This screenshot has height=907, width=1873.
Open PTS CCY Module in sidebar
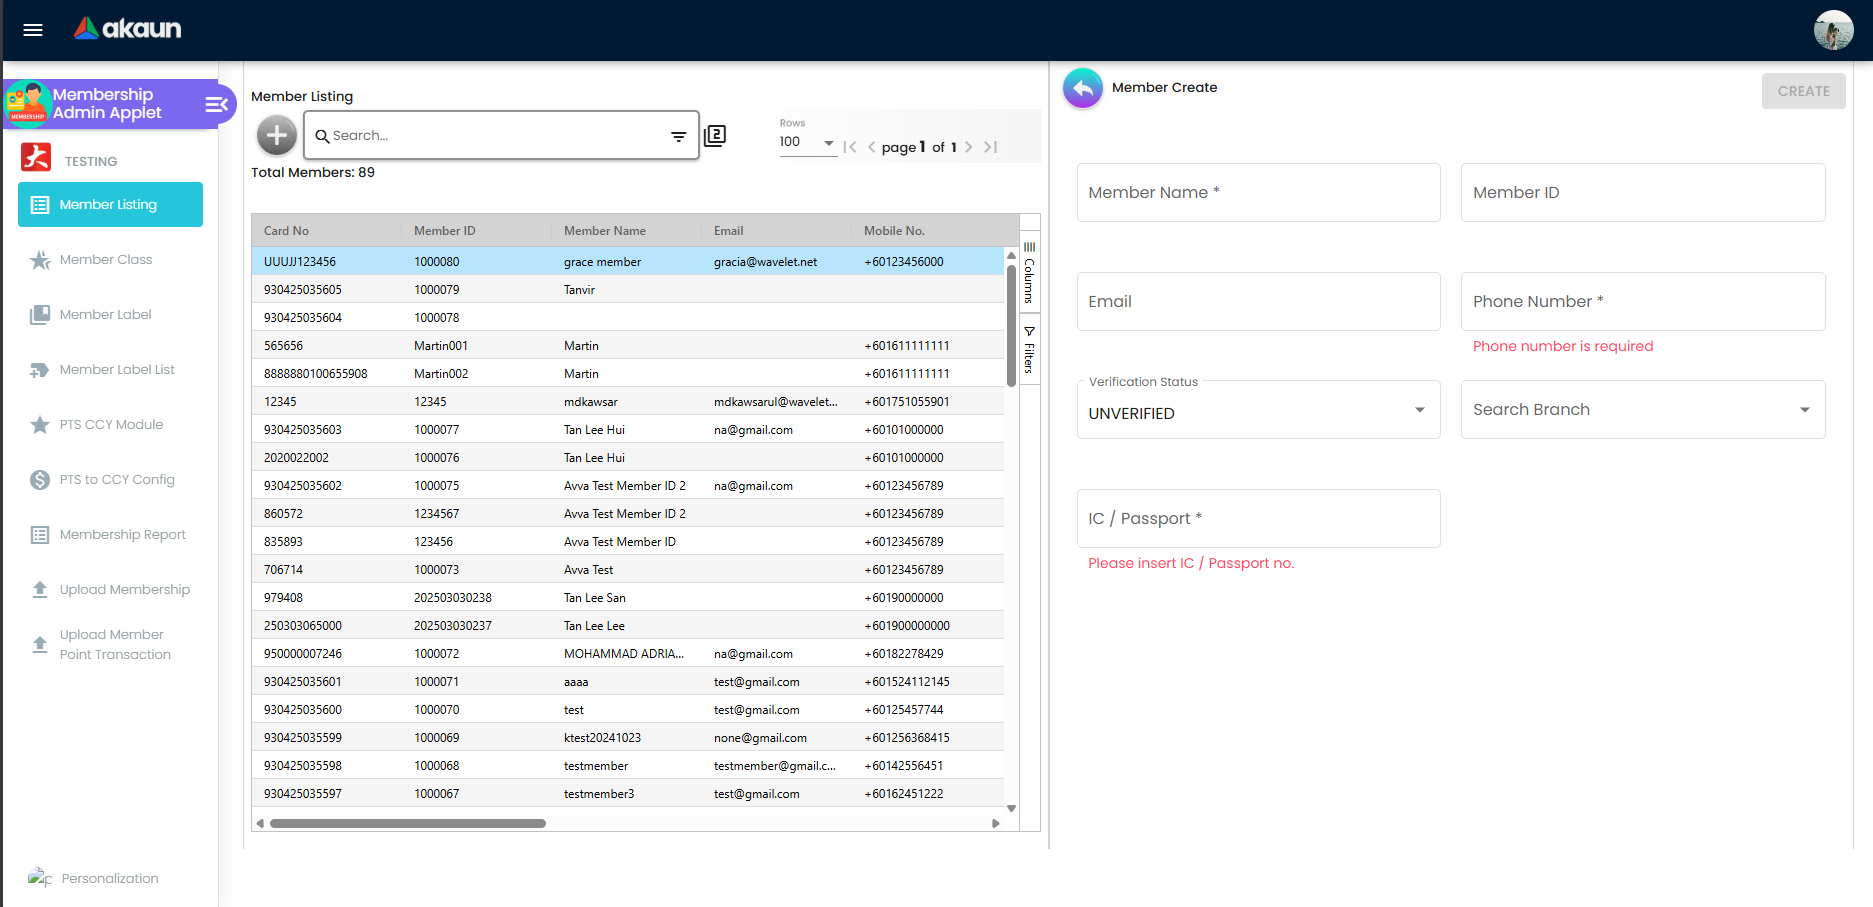(111, 425)
